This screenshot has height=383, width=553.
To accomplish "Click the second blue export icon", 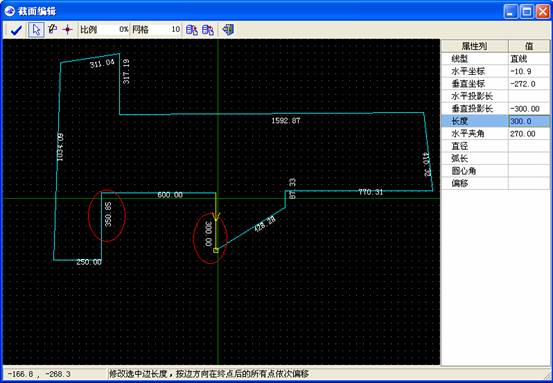I will pos(208,30).
